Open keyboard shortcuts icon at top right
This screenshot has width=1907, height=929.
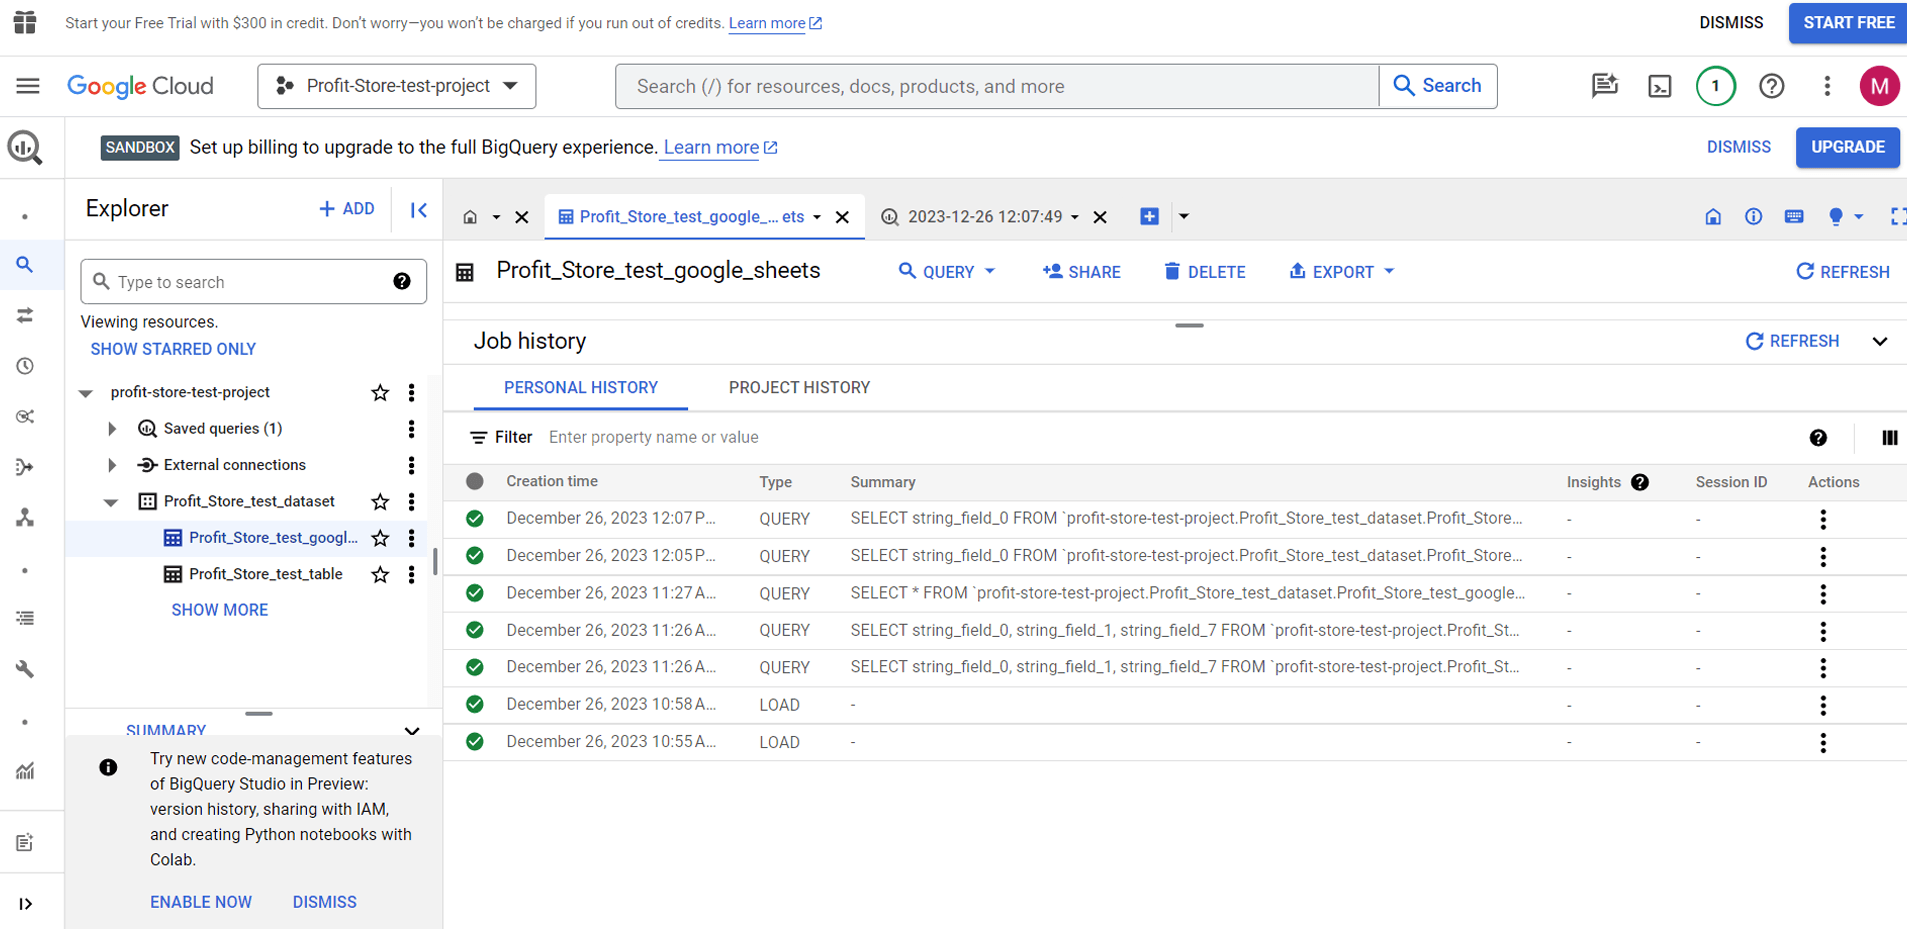(1794, 217)
